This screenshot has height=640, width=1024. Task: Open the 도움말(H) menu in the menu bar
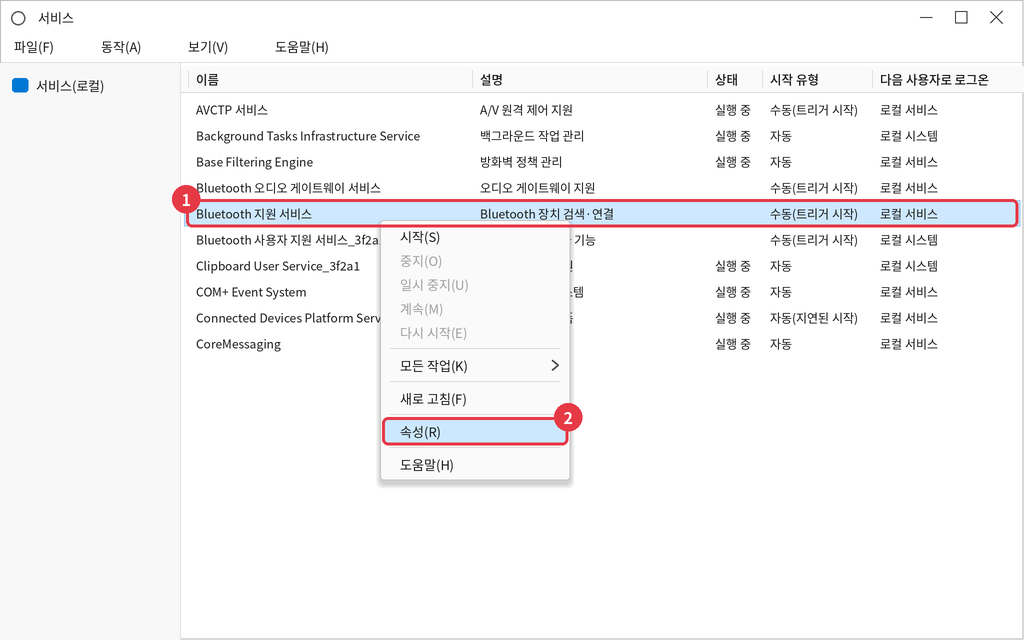tap(302, 47)
